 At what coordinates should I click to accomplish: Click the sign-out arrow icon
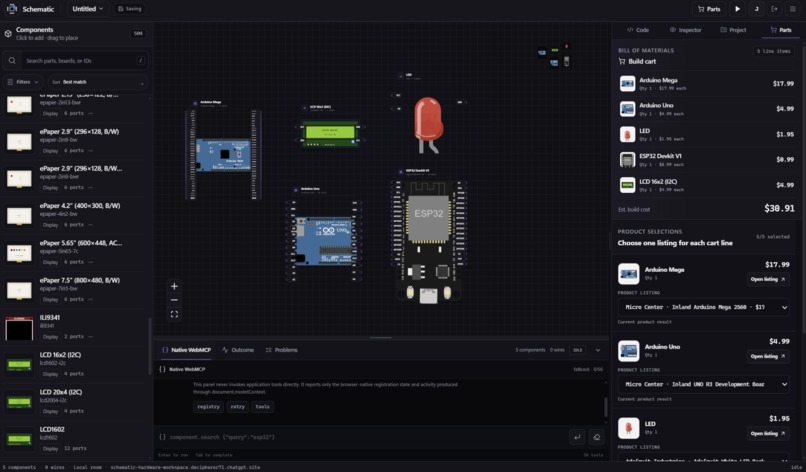[x=774, y=9]
